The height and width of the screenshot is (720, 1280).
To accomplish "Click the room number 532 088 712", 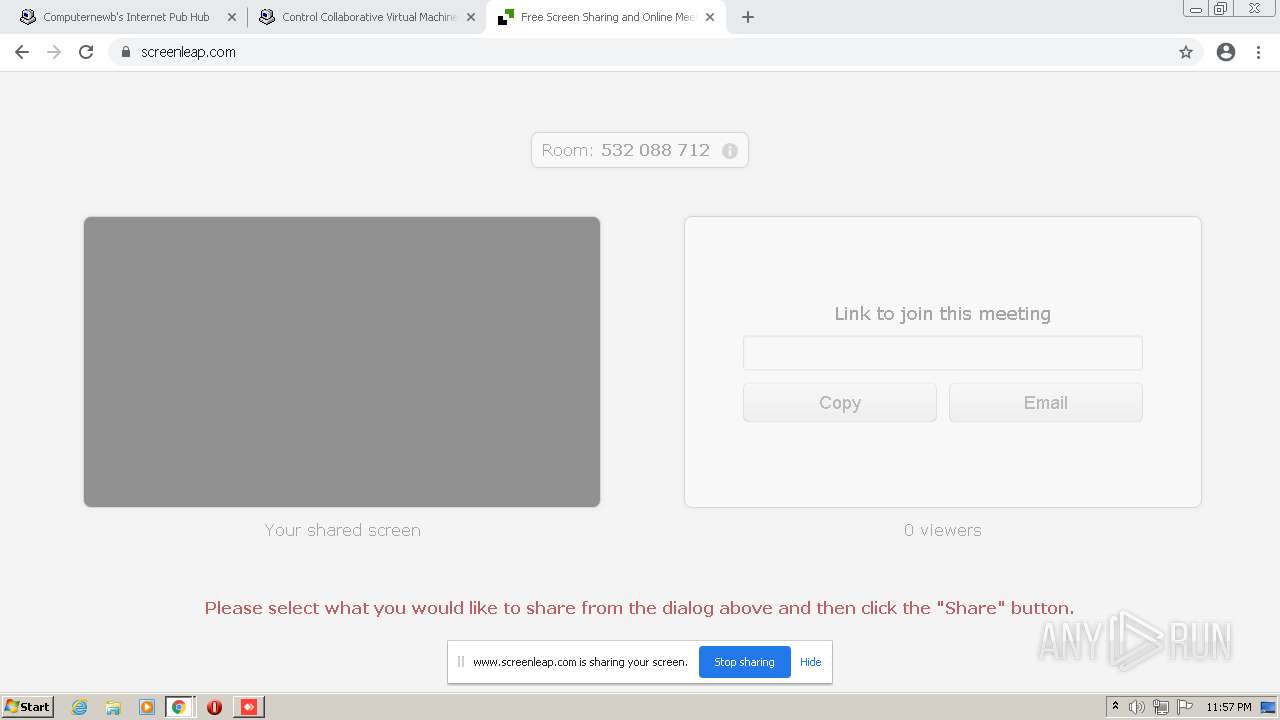I will [x=655, y=150].
